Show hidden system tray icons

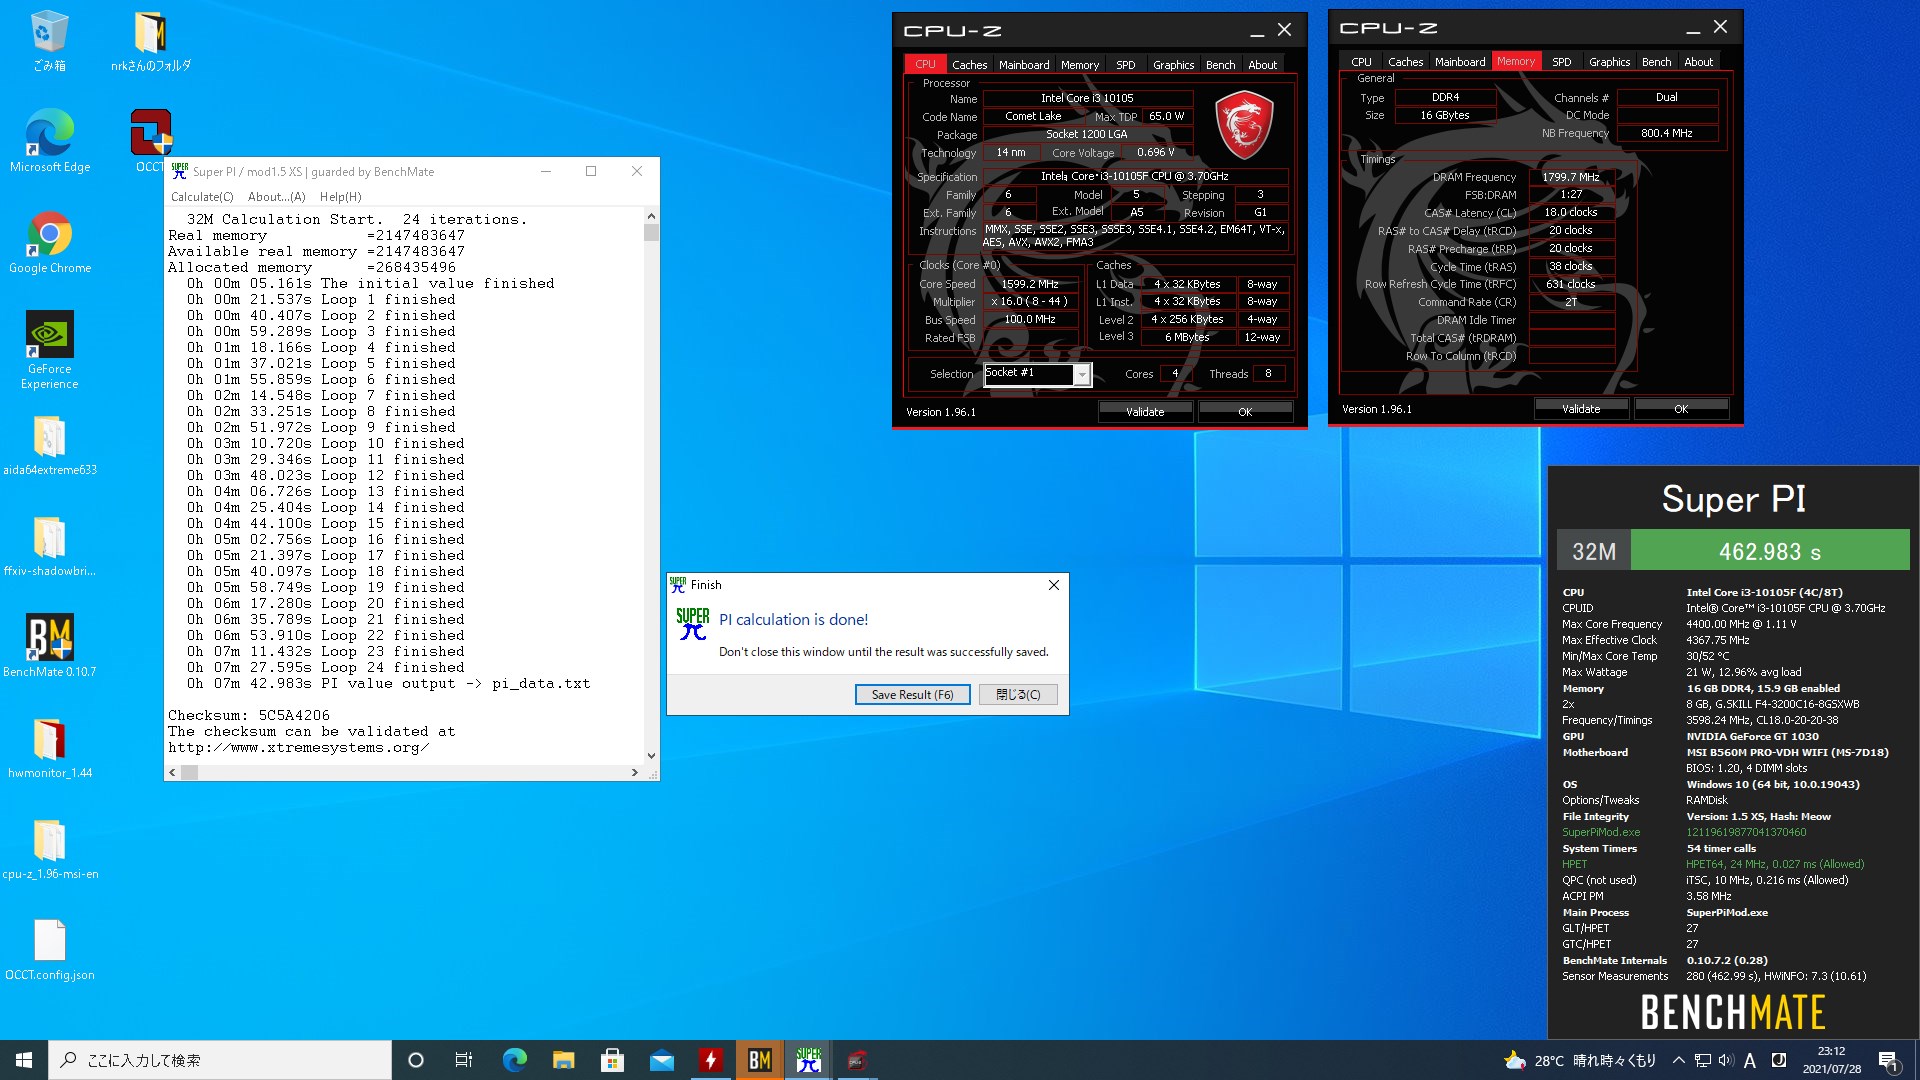pos(1678,1060)
